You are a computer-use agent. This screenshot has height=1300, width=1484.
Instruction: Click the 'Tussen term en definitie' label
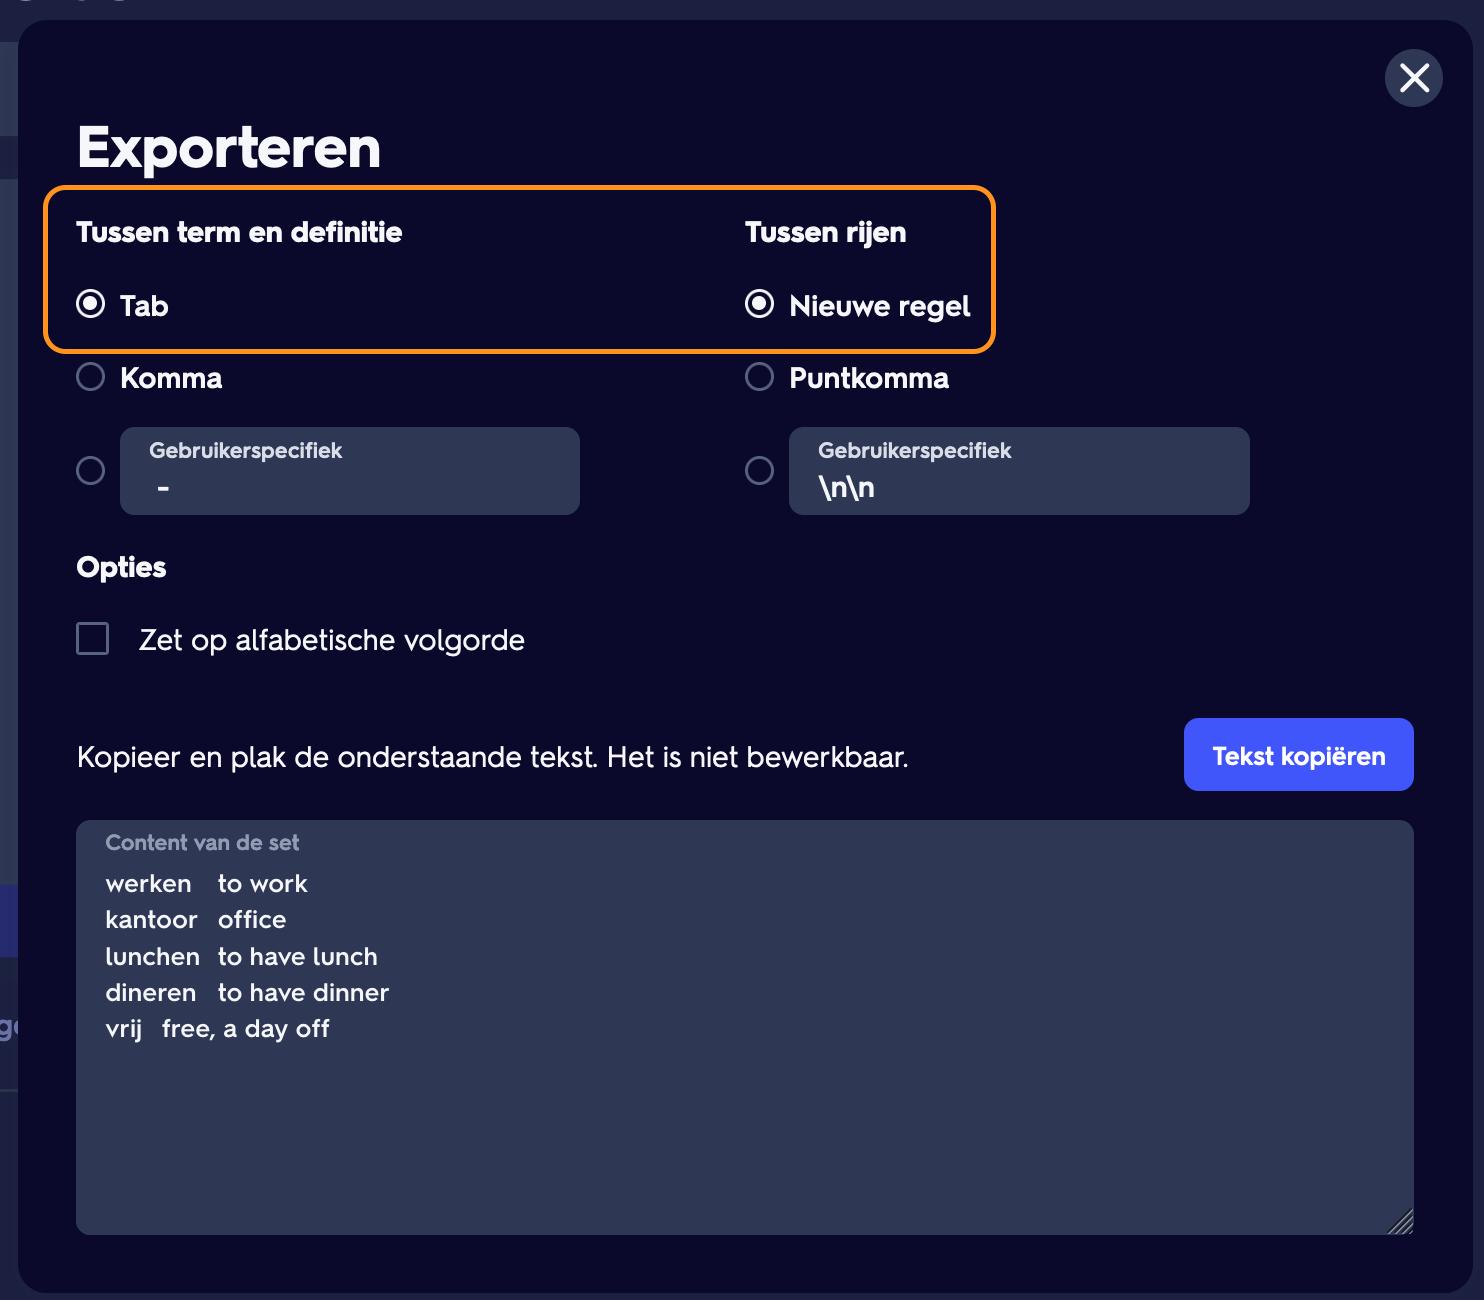239,233
